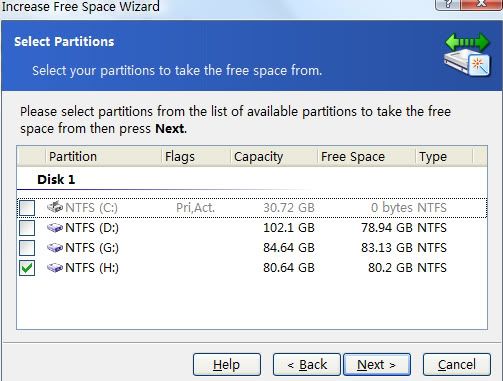This screenshot has height=381, width=503.
Task: Click the Next button to continue
Action: (377, 364)
